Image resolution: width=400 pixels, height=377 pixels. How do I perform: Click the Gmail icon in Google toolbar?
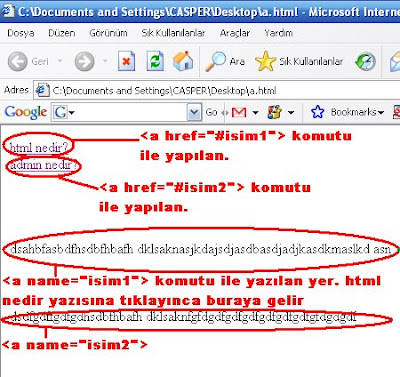239,112
